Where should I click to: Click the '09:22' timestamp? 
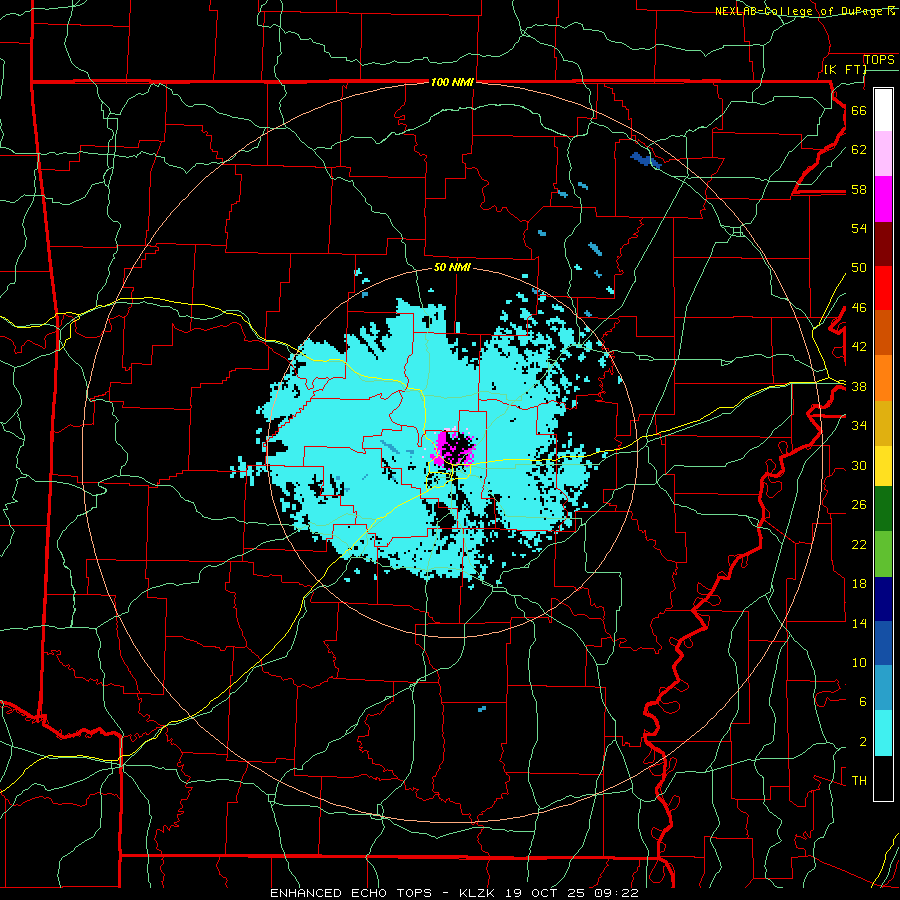[614, 893]
